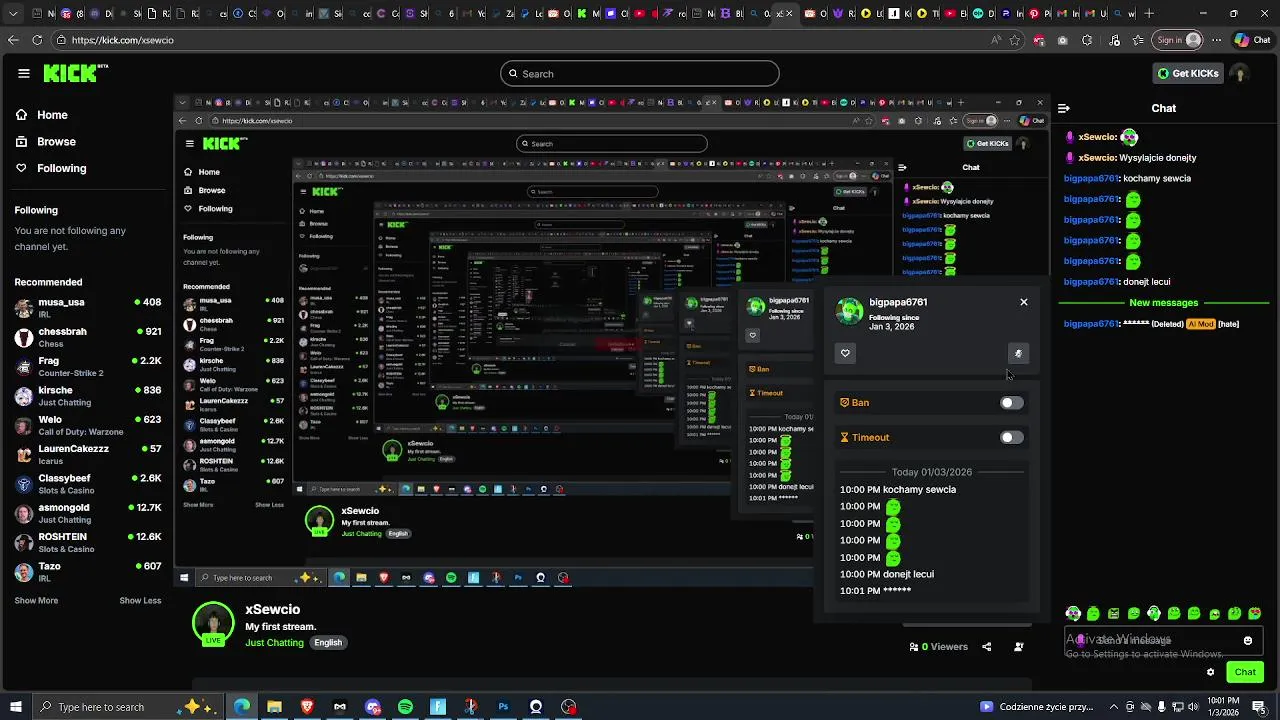Click the Get KICKs button
The width and height of the screenshot is (1280, 720).
coord(1188,74)
